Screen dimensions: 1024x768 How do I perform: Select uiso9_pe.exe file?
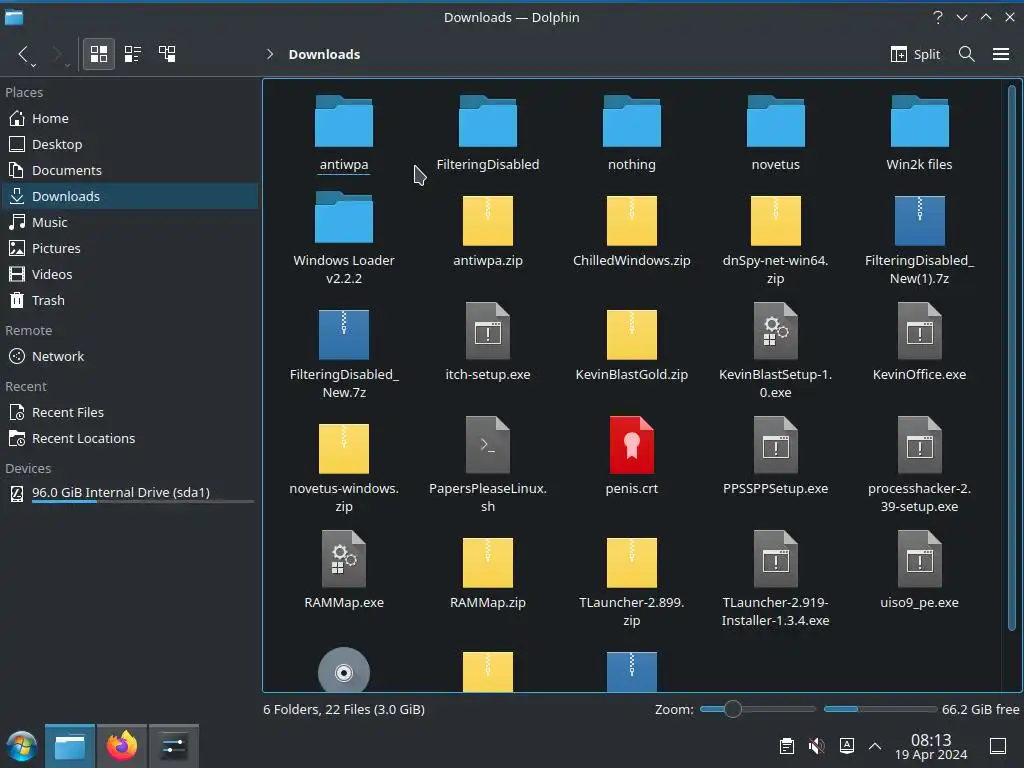tap(920, 569)
